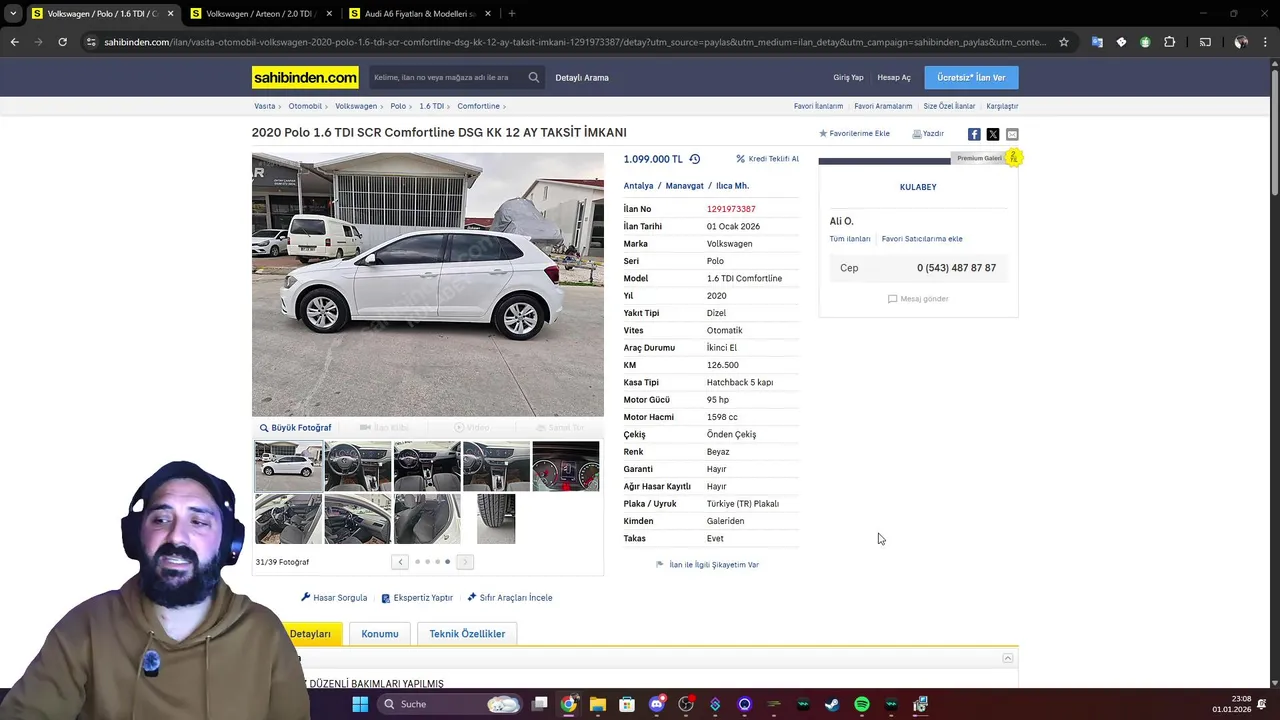Click the search magnifier icon in site header

click(534, 77)
